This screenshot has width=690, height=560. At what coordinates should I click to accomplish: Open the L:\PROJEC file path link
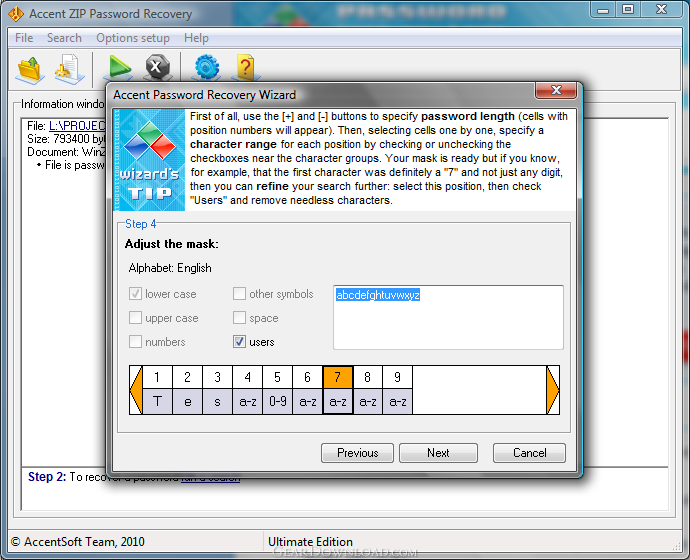point(77,126)
